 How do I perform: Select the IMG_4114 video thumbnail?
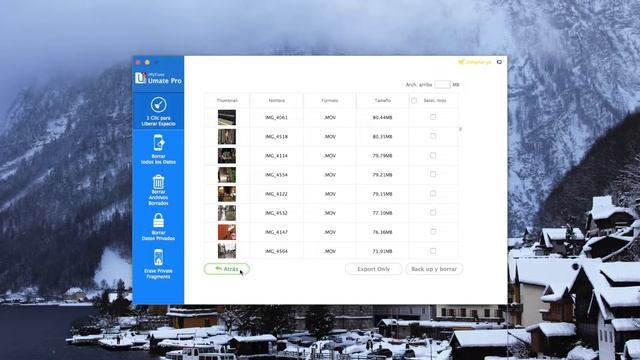click(227, 156)
